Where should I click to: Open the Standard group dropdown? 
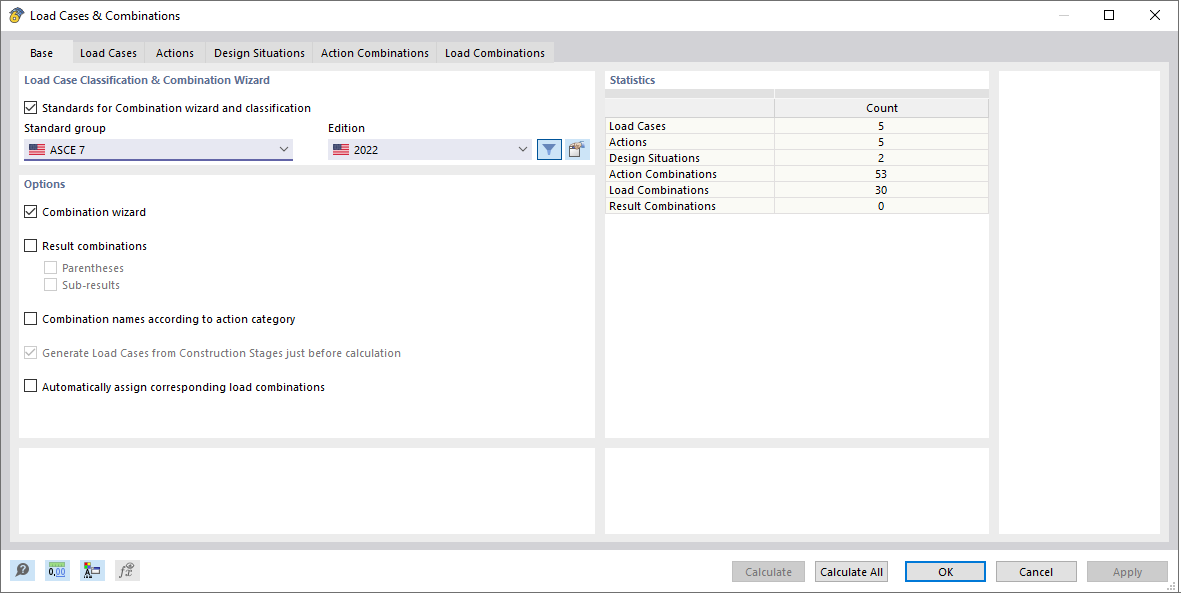pyautogui.click(x=285, y=148)
